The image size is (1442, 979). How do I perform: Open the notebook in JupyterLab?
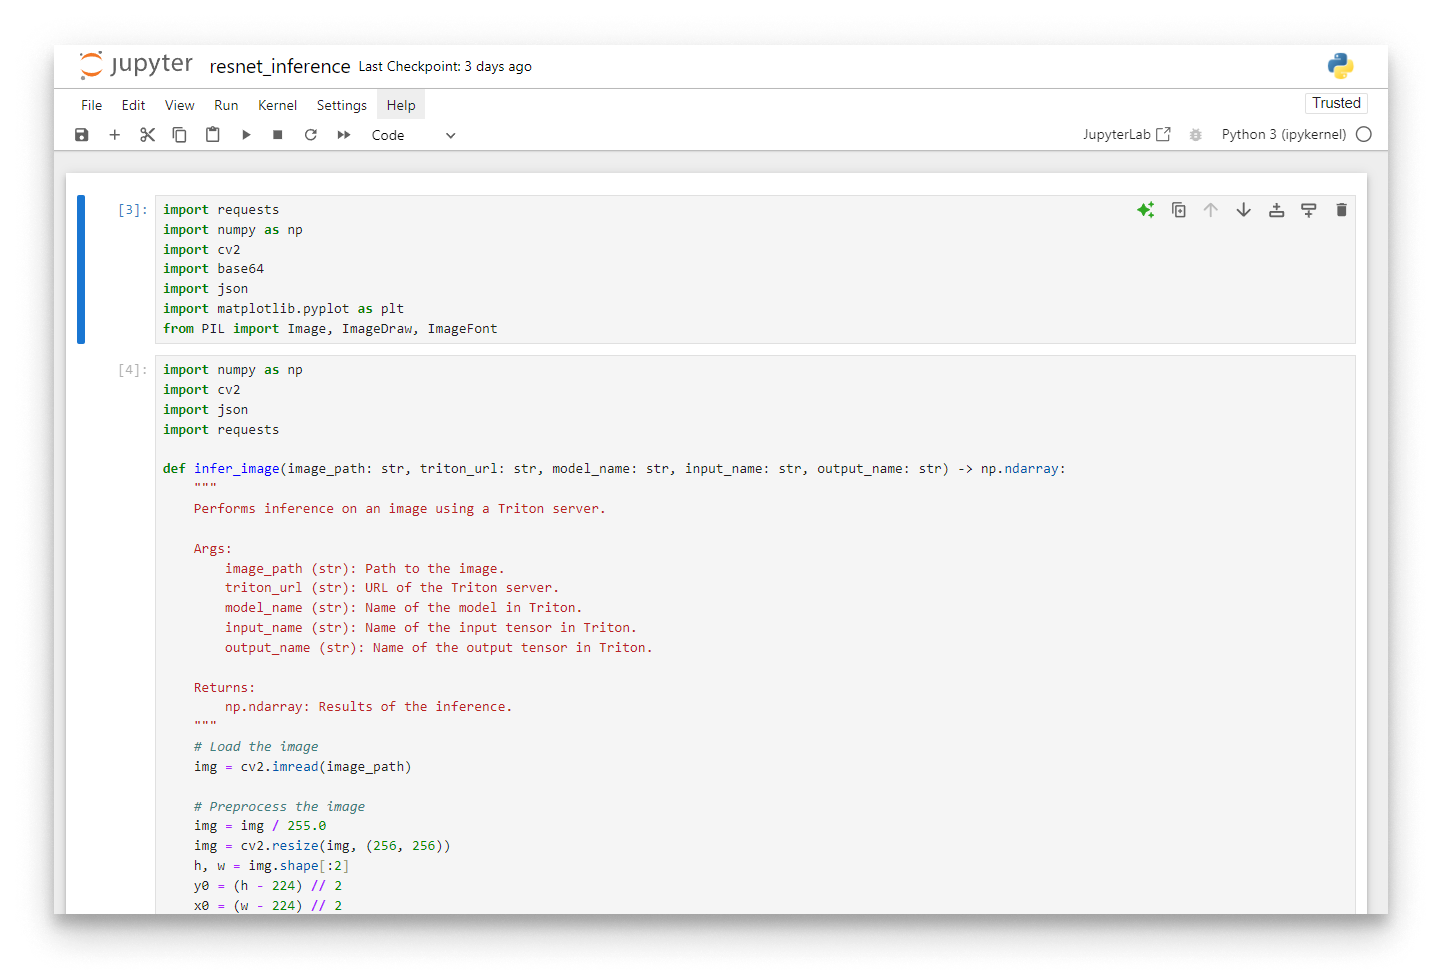1127,134
